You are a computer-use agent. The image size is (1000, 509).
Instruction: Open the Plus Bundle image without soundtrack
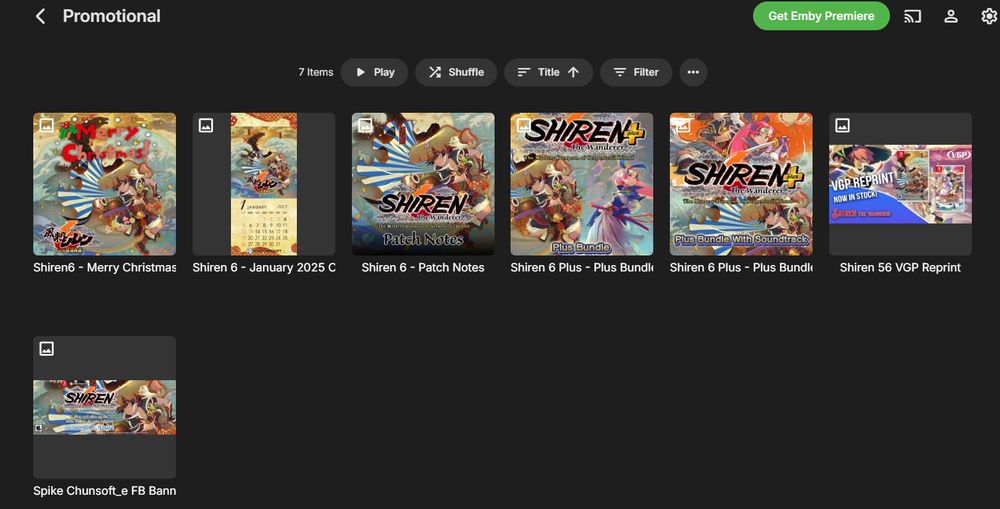point(582,184)
